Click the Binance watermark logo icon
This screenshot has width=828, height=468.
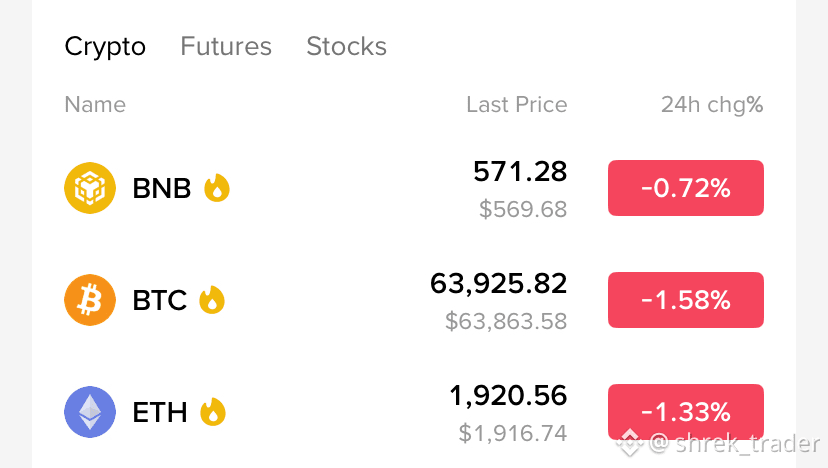[629, 443]
